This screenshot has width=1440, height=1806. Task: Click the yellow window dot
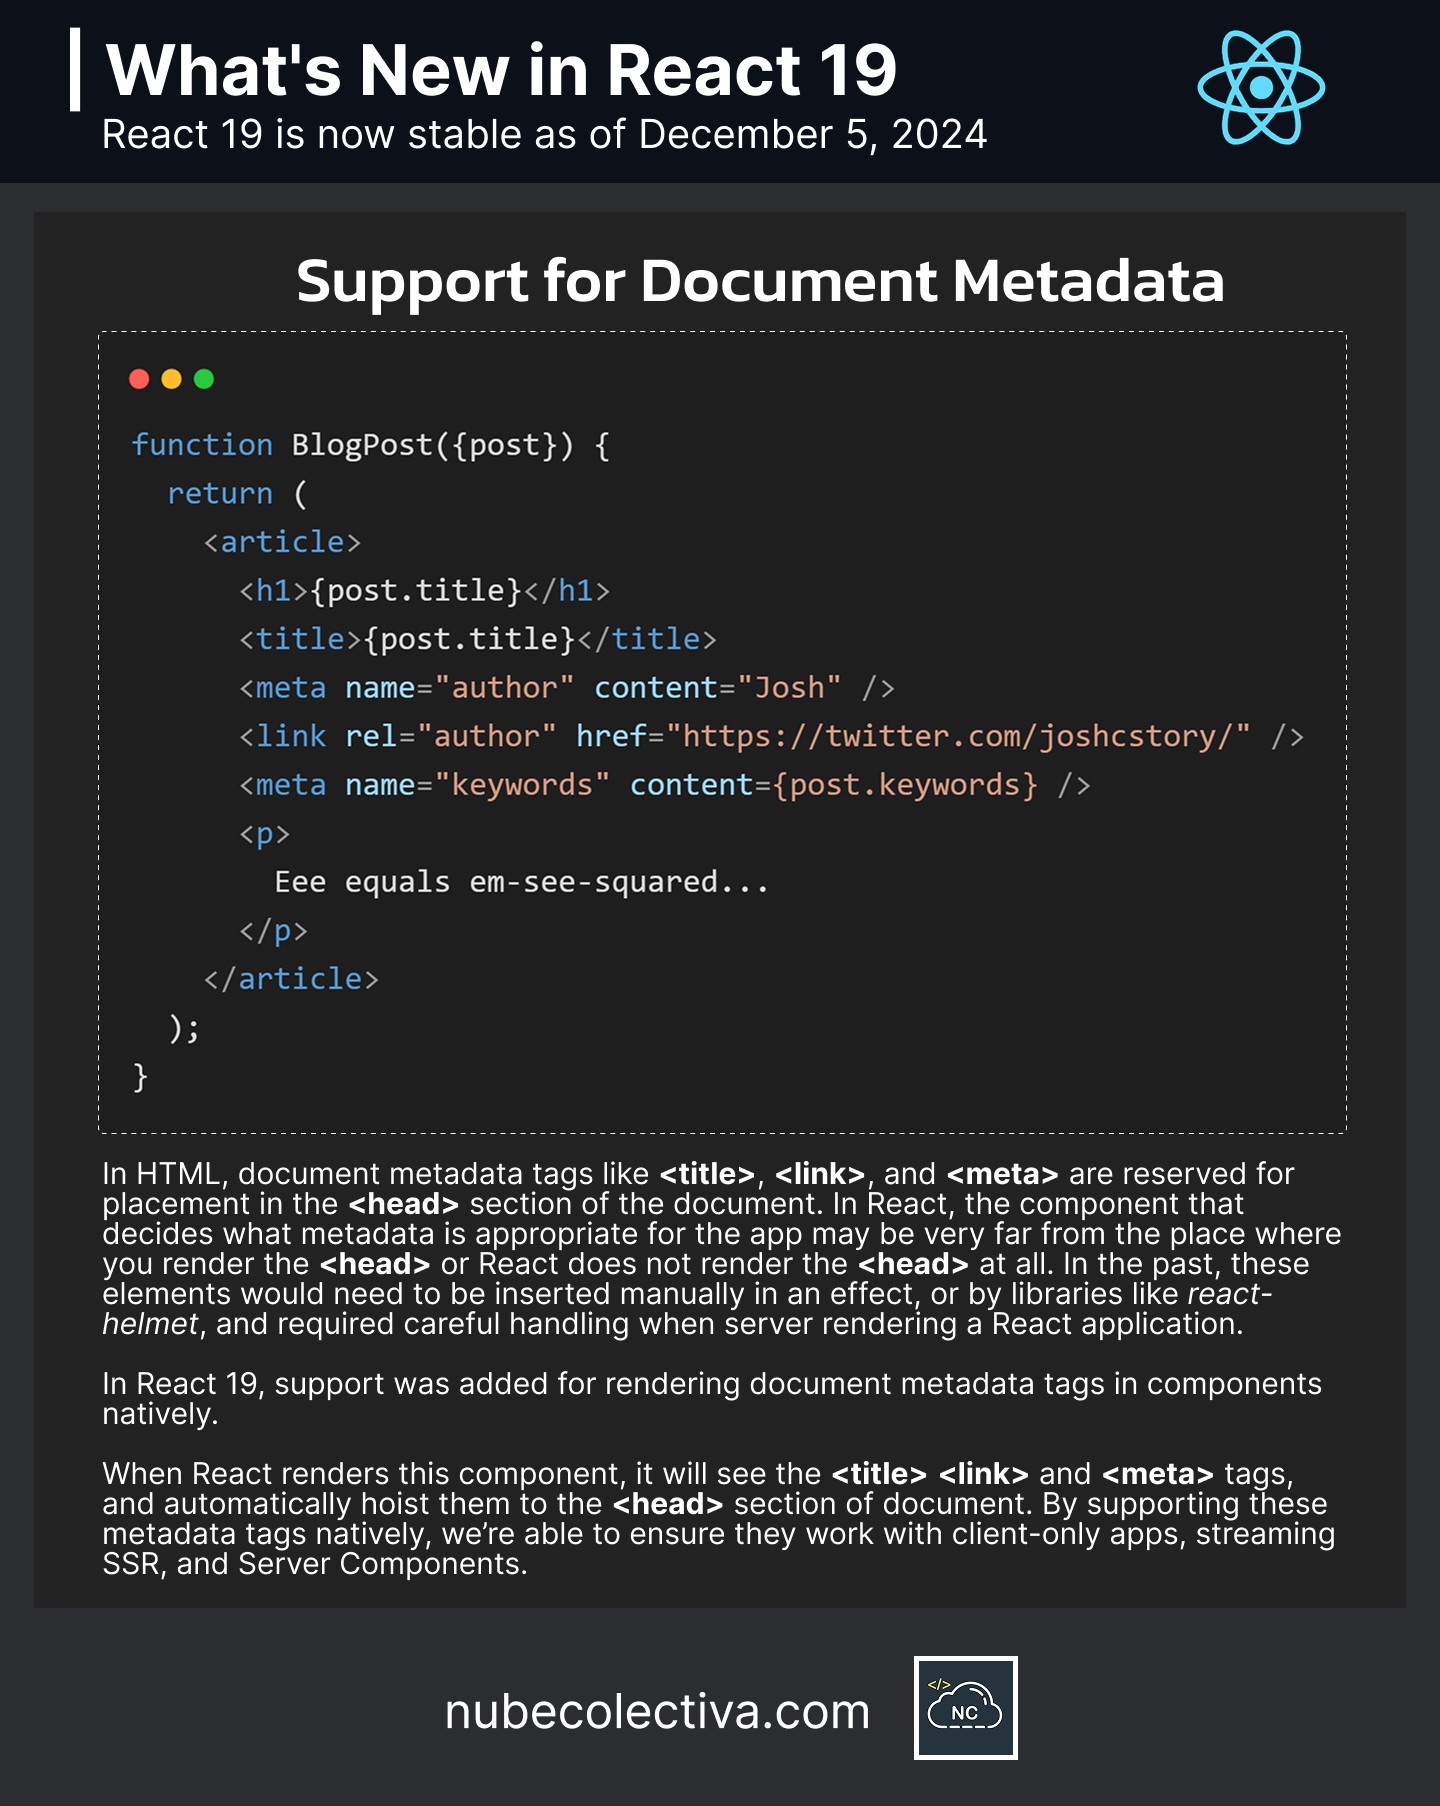[x=172, y=379]
